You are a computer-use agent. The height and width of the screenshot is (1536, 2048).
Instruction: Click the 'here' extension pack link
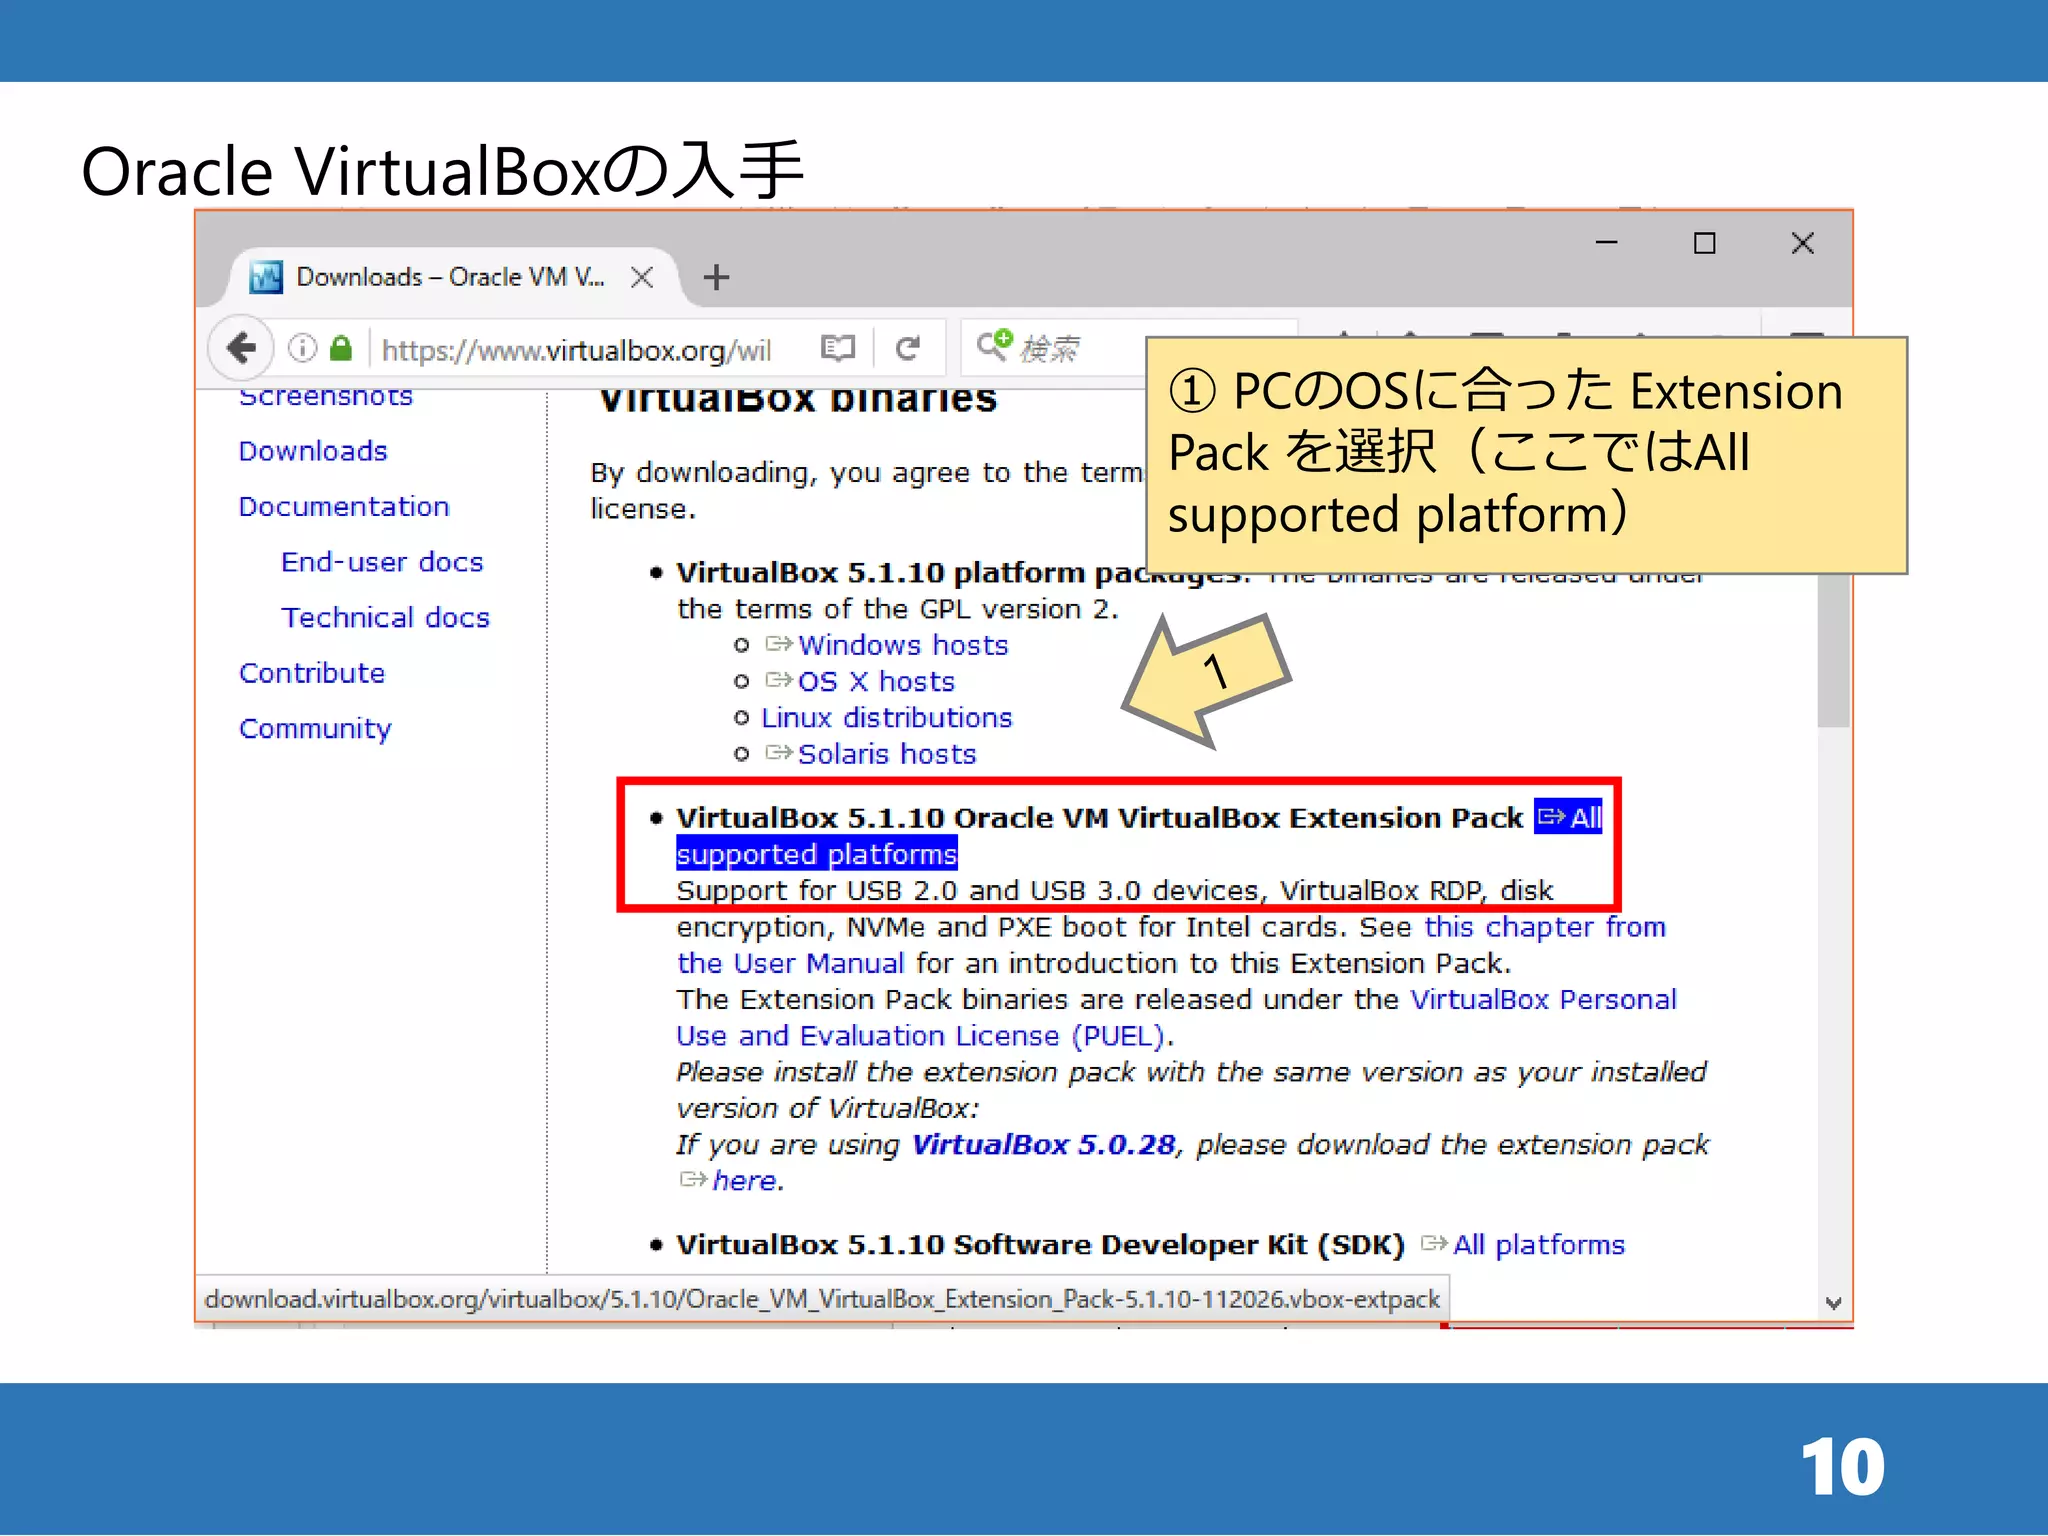pos(745,1181)
